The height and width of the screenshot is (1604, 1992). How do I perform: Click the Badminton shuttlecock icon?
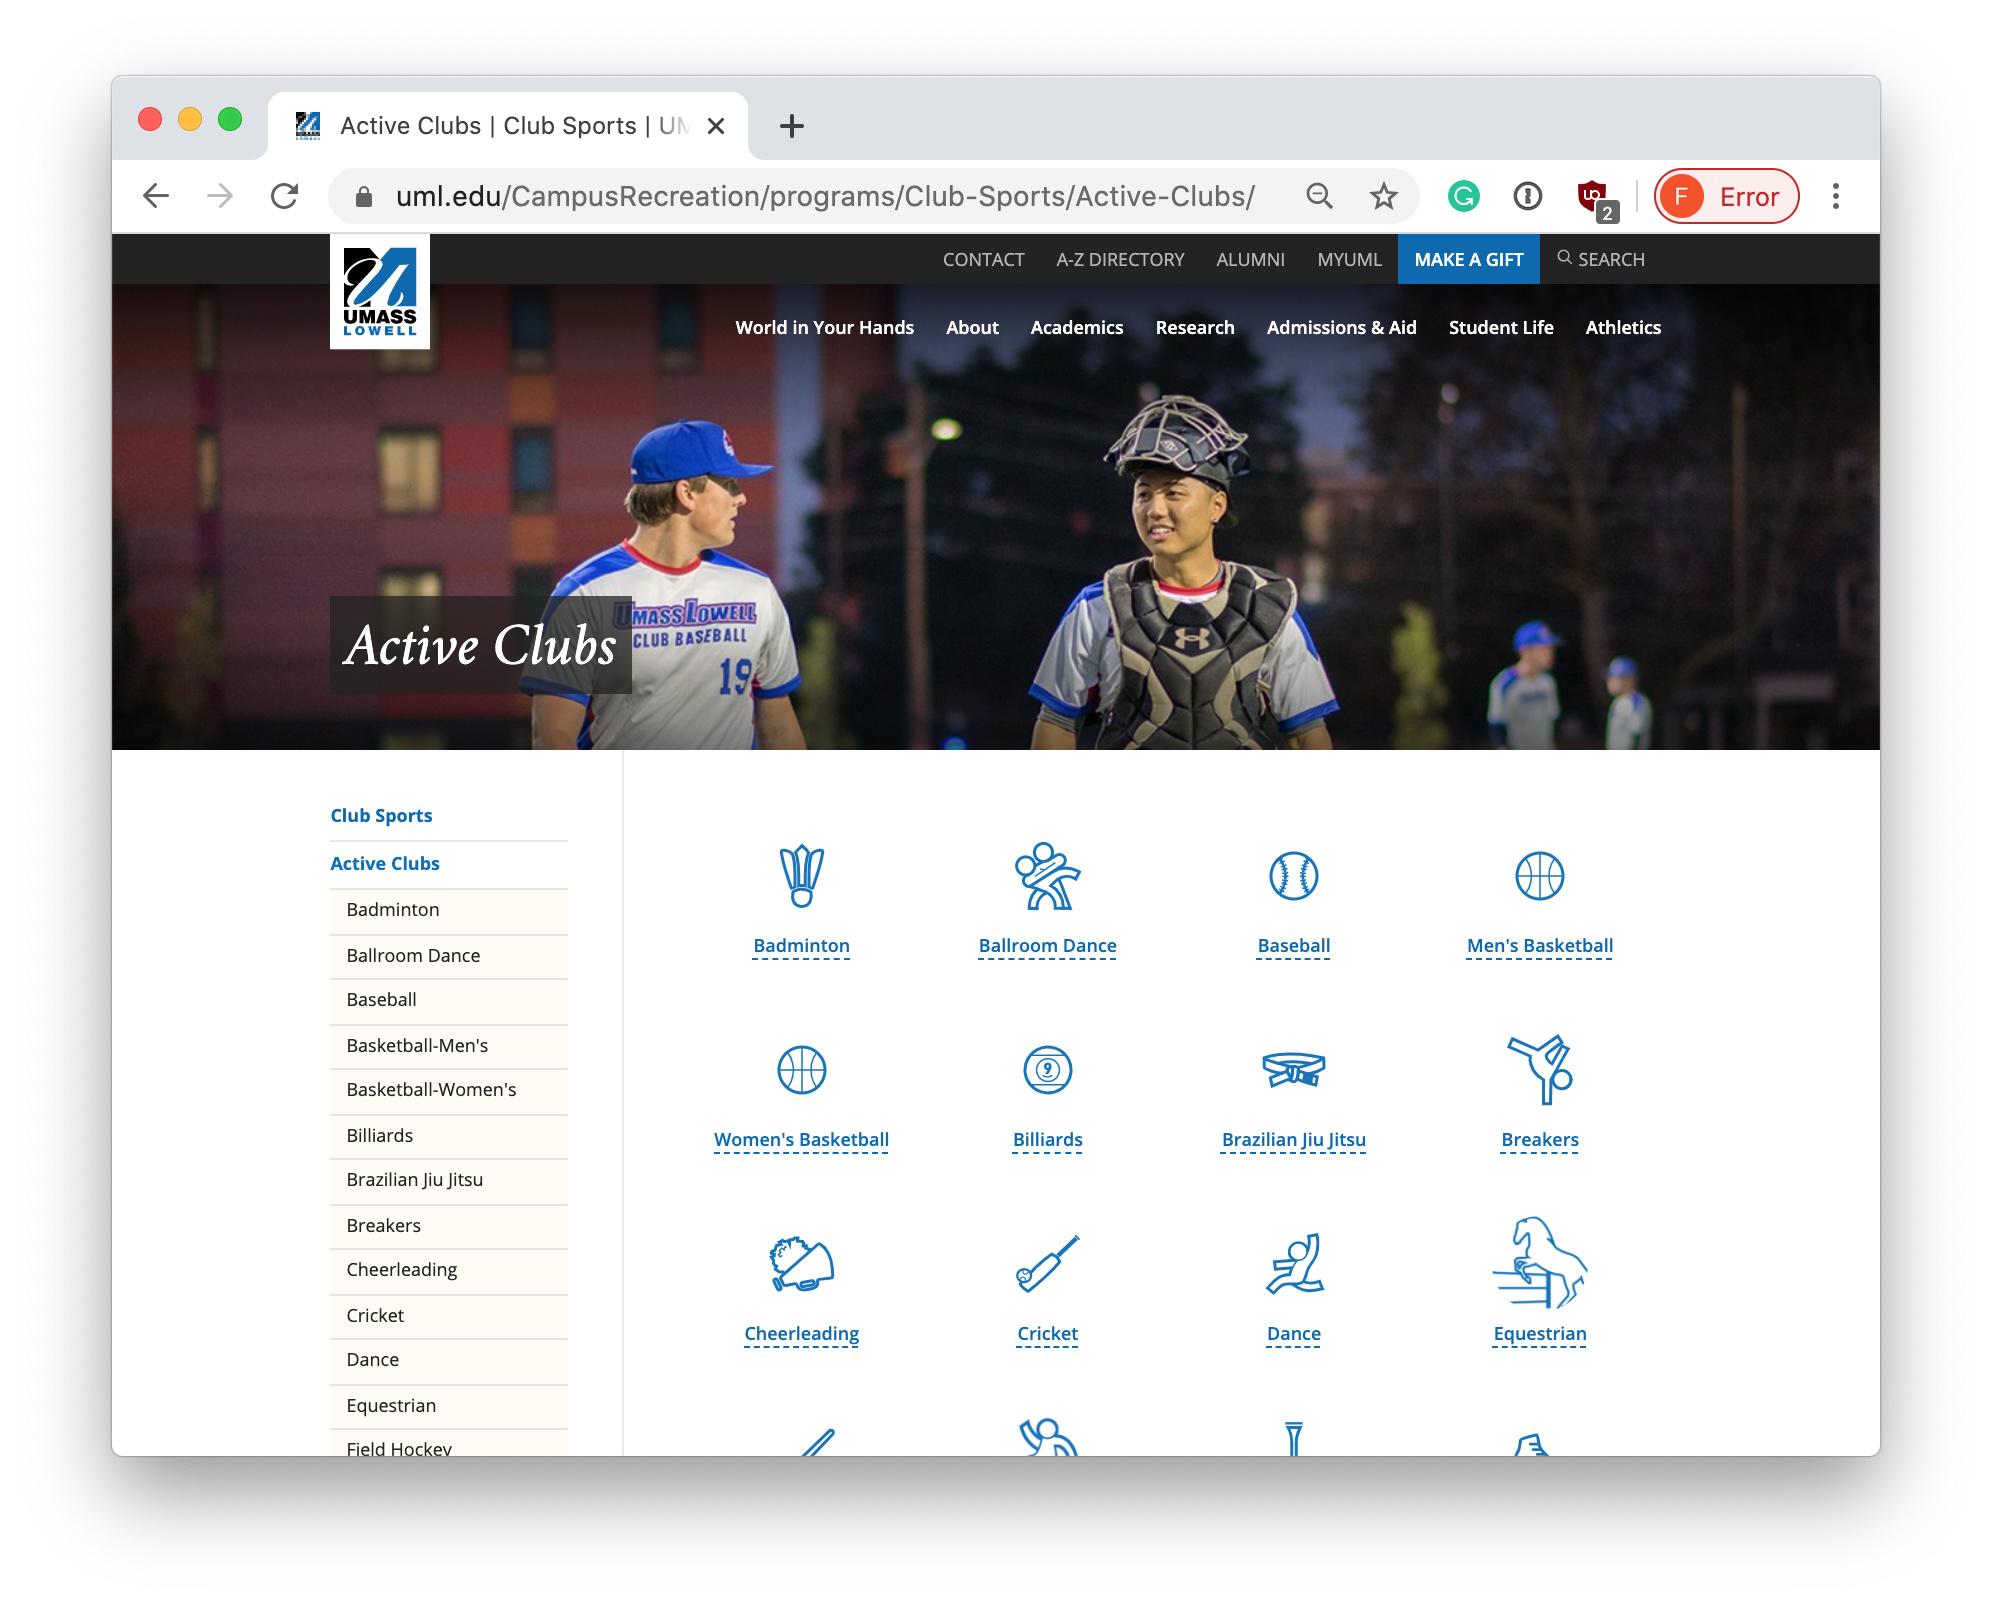(801, 876)
